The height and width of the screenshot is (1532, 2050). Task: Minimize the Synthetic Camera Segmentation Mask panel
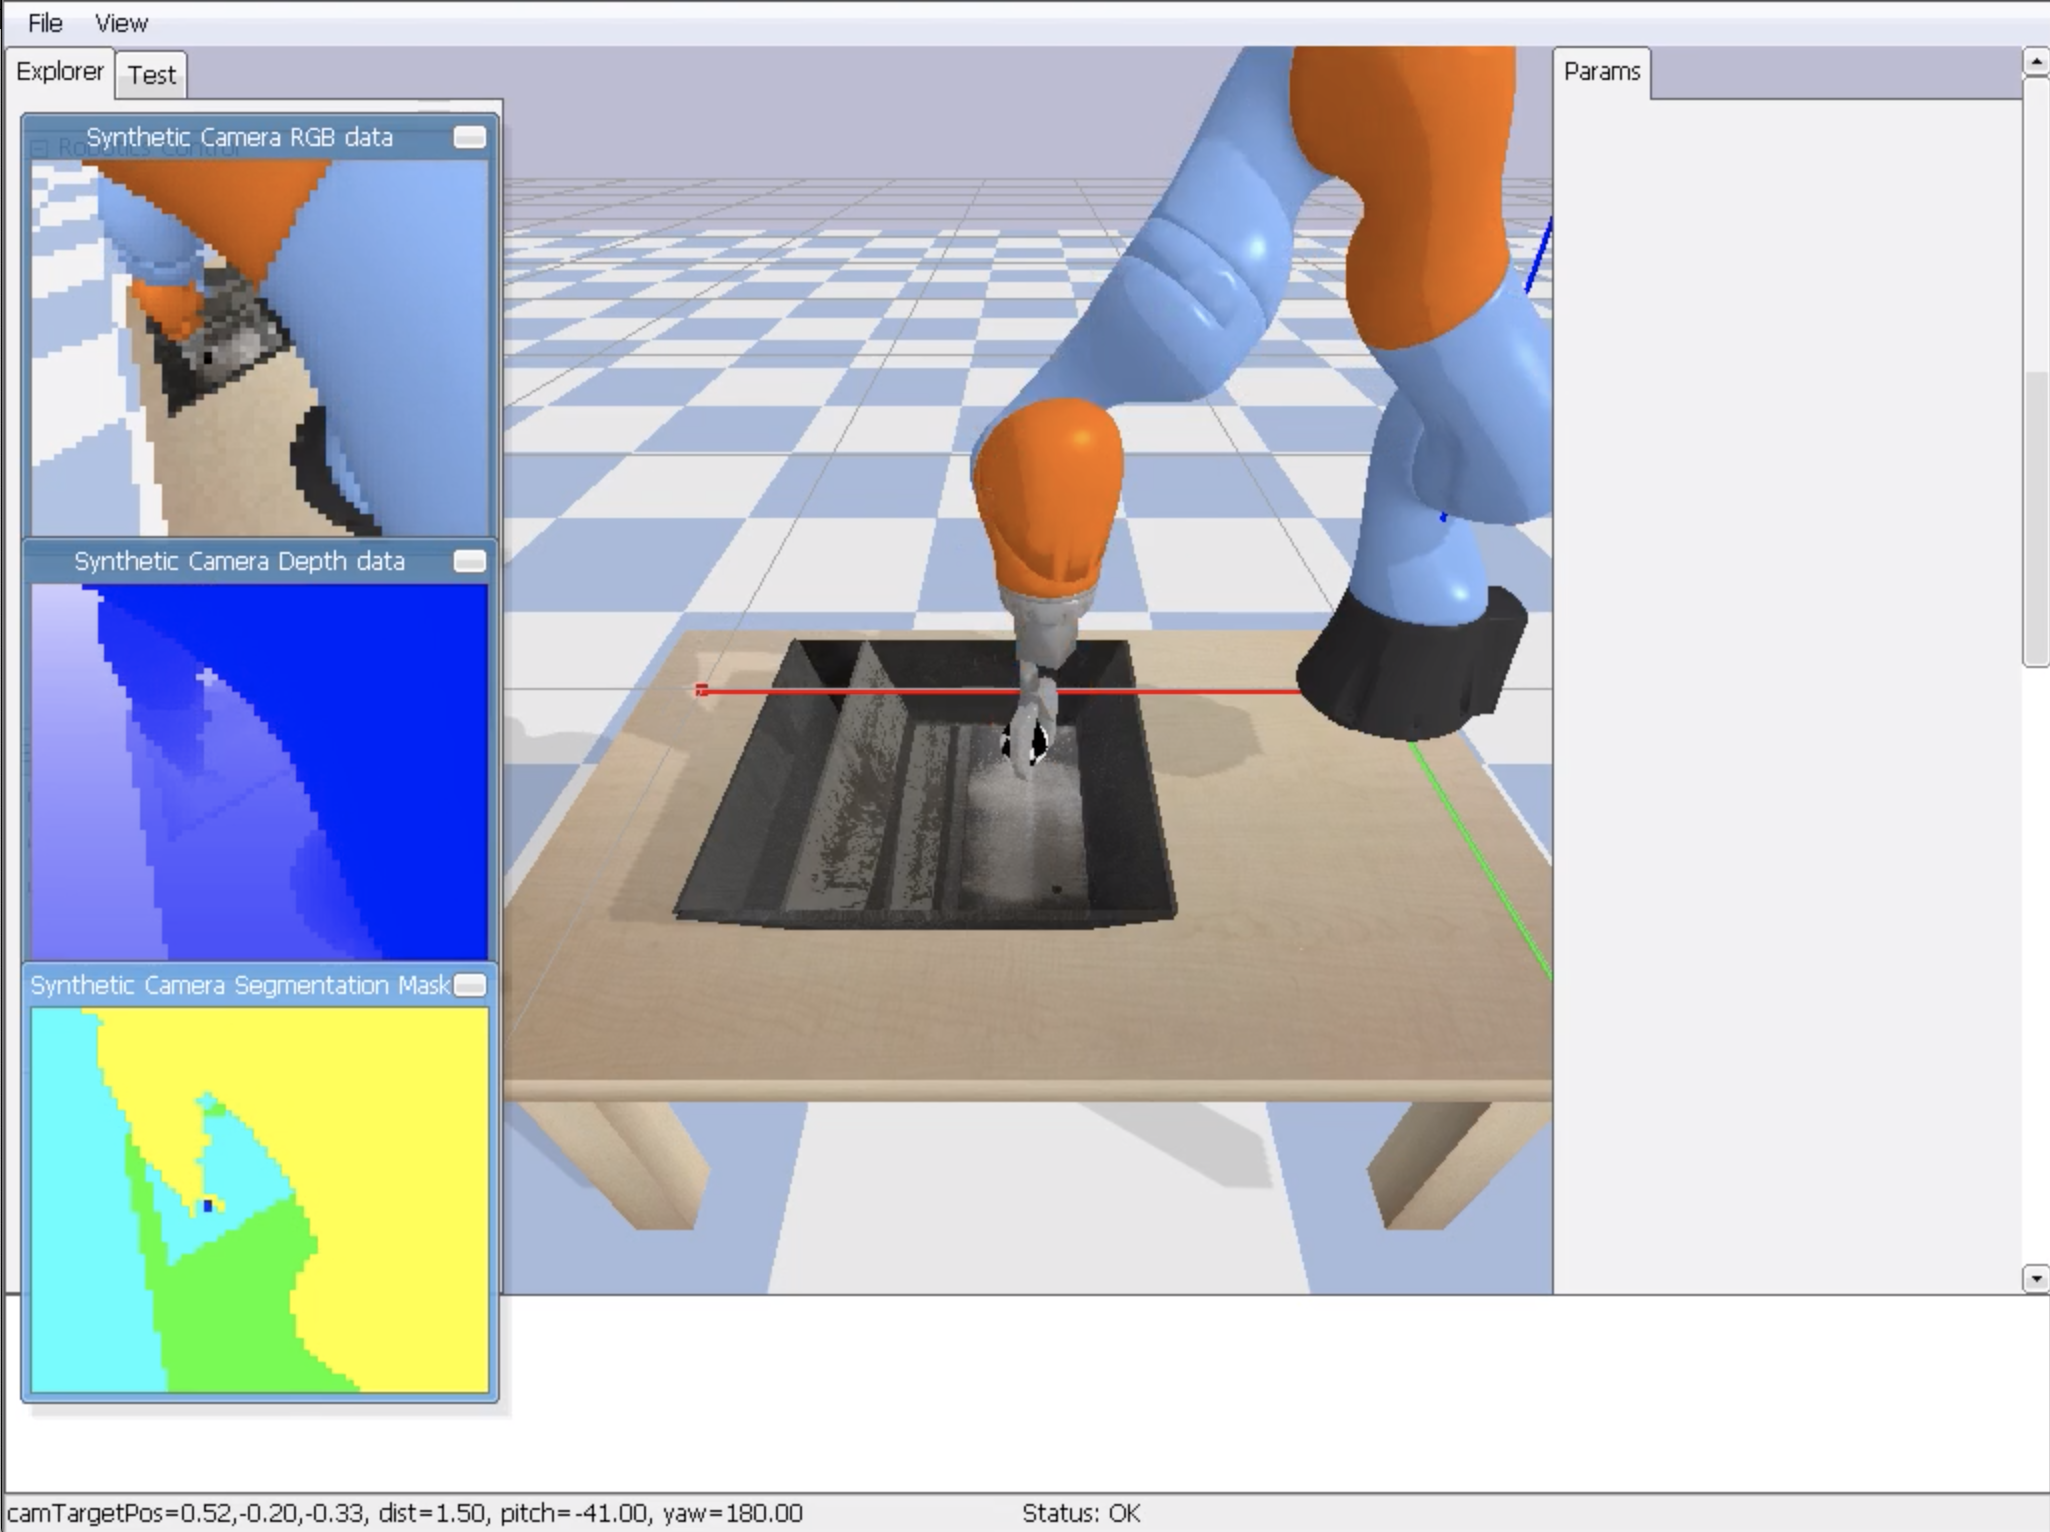pos(469,985)
